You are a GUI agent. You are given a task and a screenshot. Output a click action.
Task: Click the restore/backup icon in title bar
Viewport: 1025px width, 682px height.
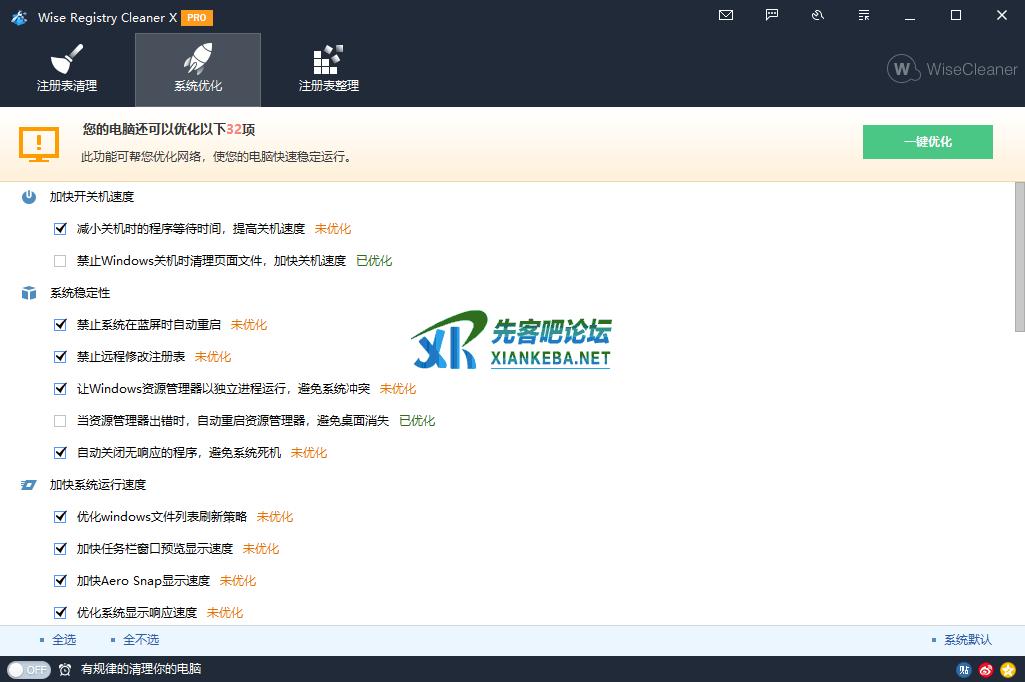[x=817, y=15]
